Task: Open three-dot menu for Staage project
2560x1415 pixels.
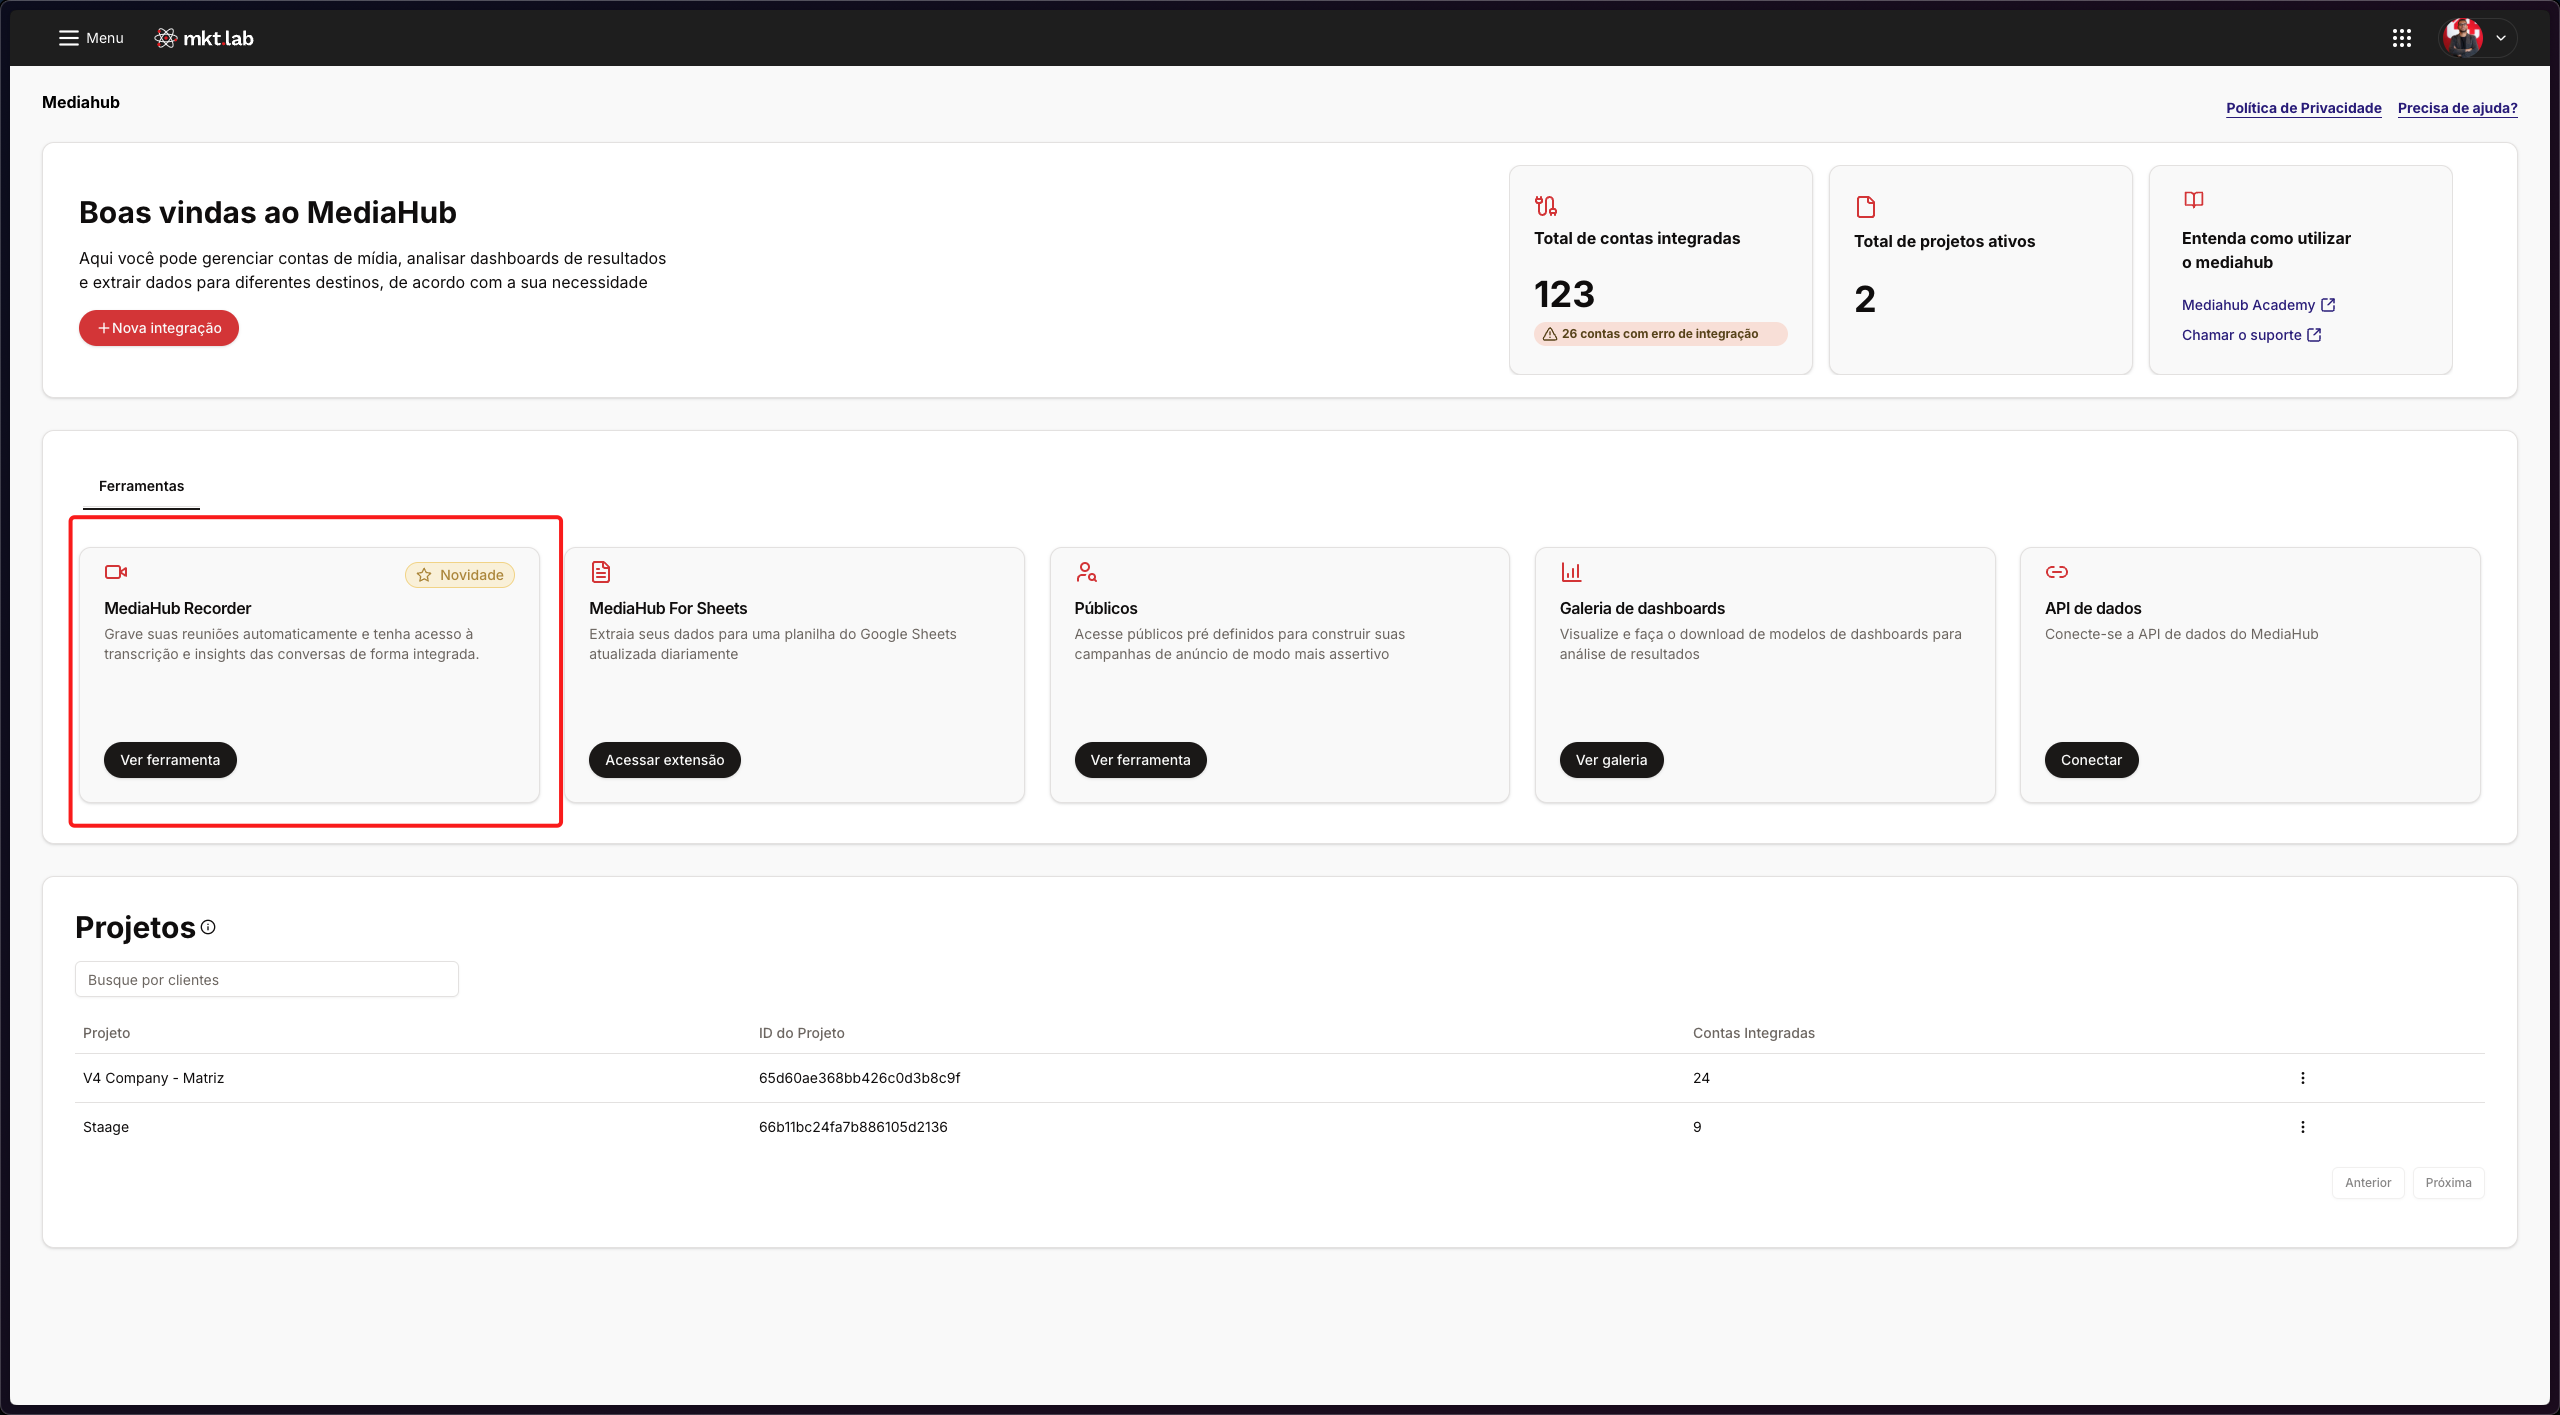Action: (x=2302, y=1127)
